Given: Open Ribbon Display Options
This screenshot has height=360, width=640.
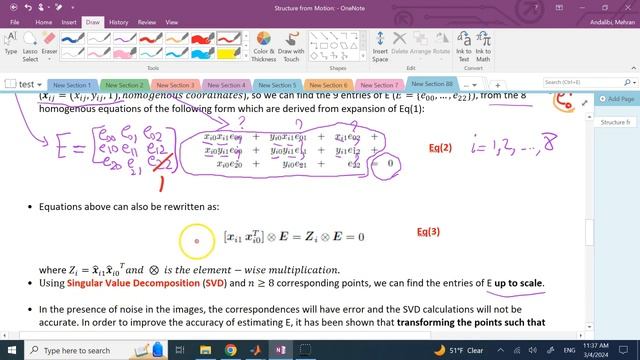Looking at the screenshot, I should coord(559,7).
